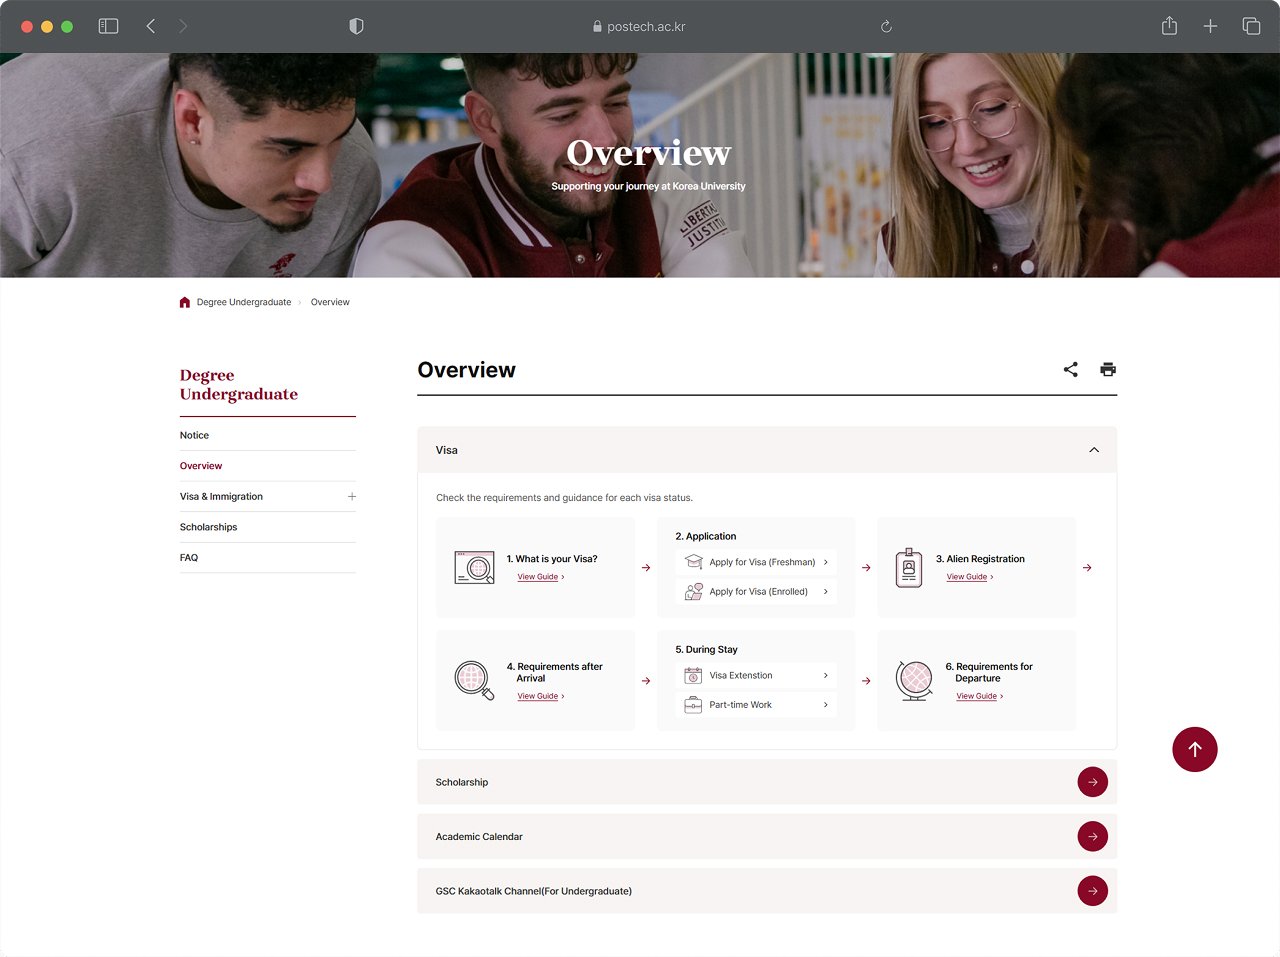Select Notice in the sidebar menu
The height and width of the screenshot is (957, 1280).
[x=194, y=435]
